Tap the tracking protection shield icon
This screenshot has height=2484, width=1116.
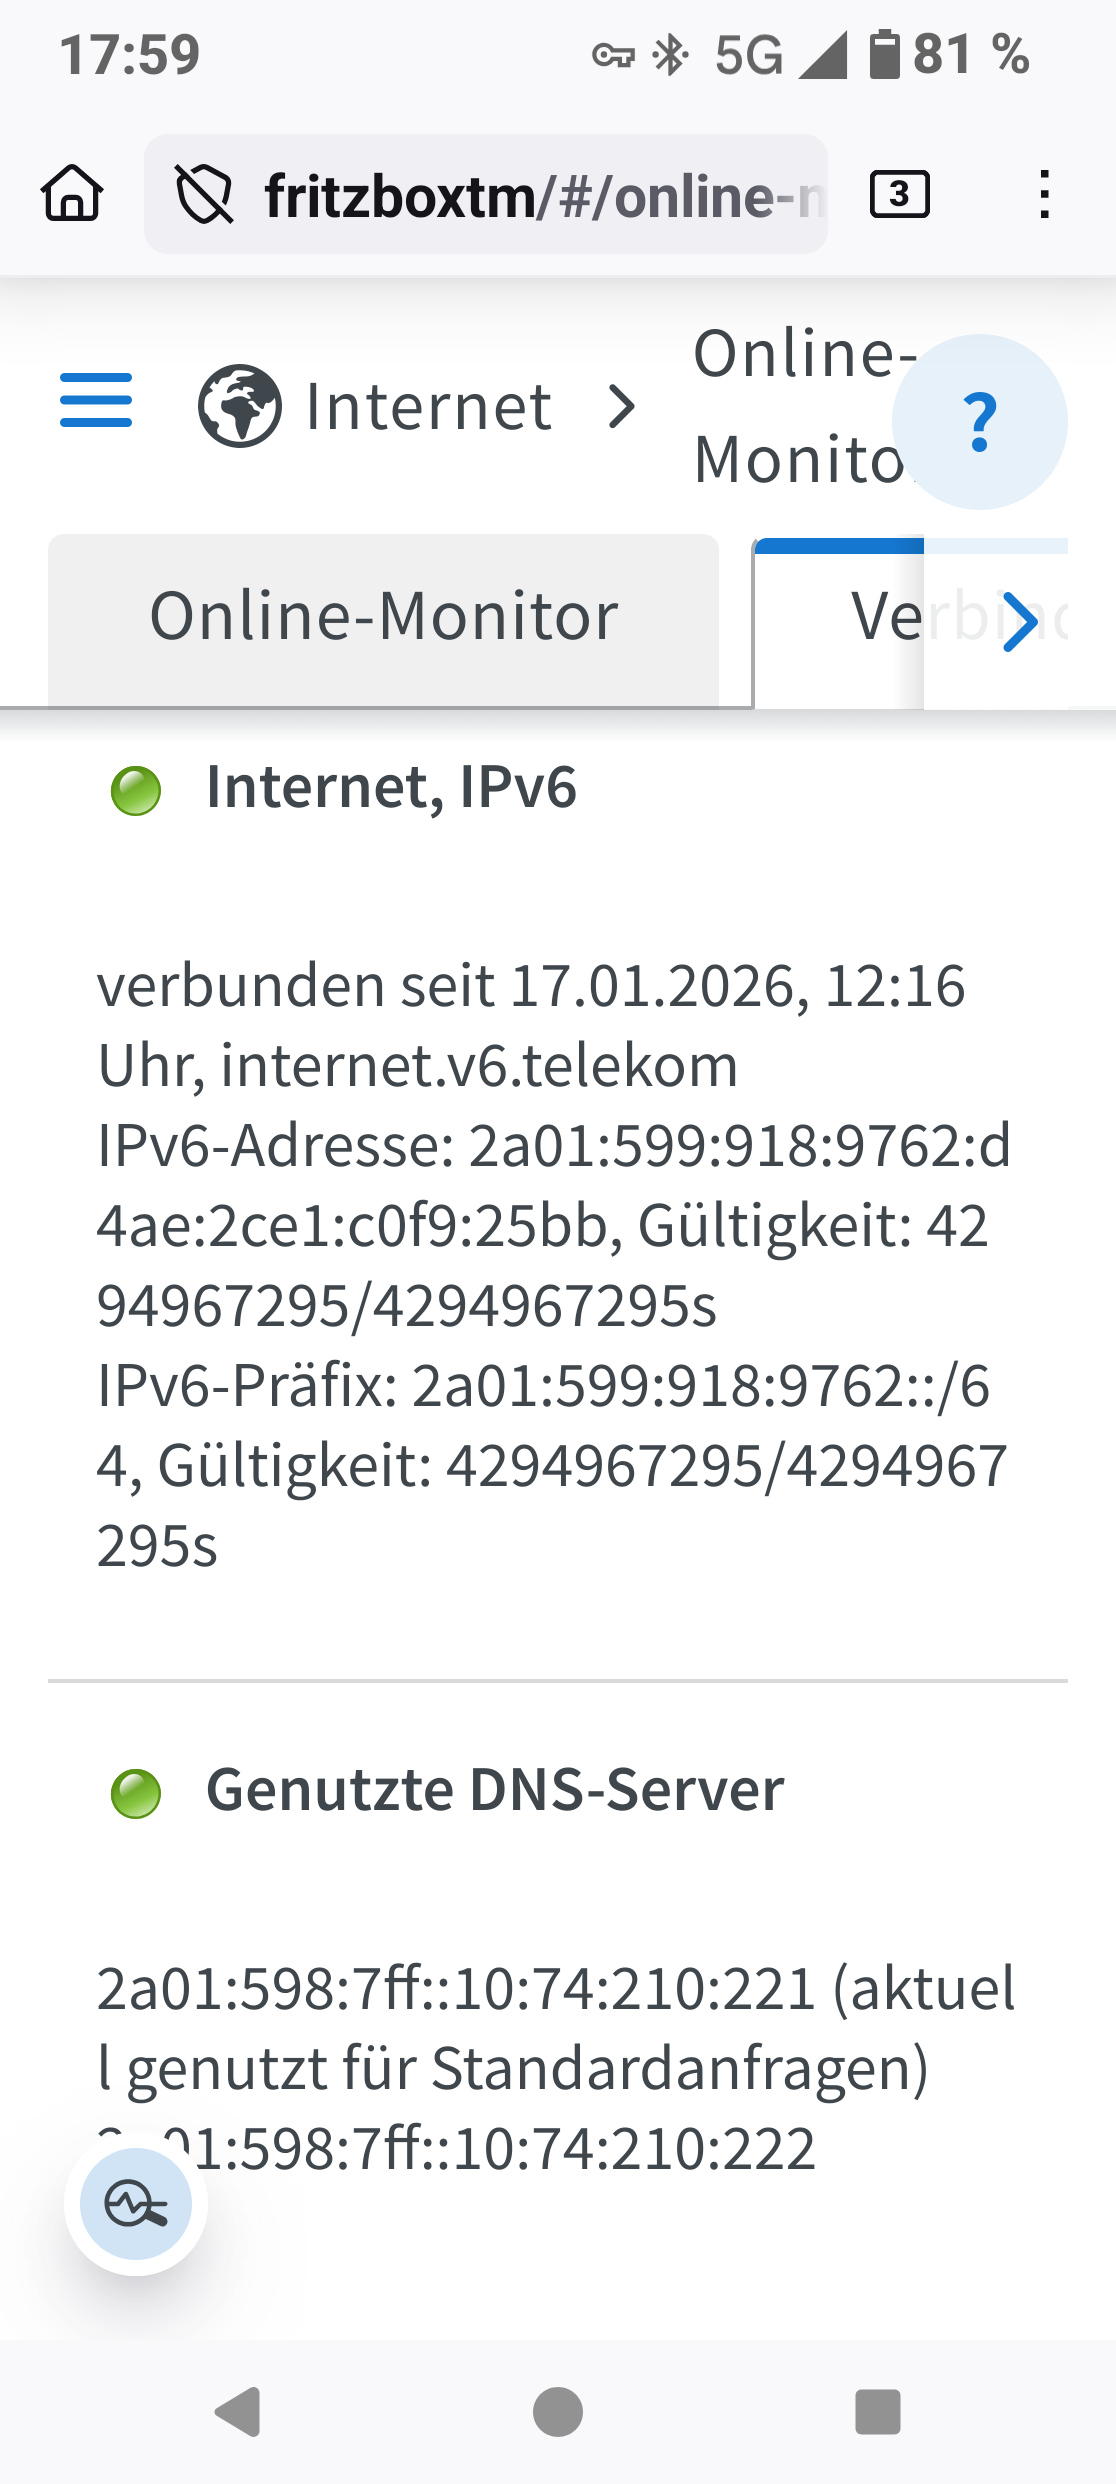[204, 194]
